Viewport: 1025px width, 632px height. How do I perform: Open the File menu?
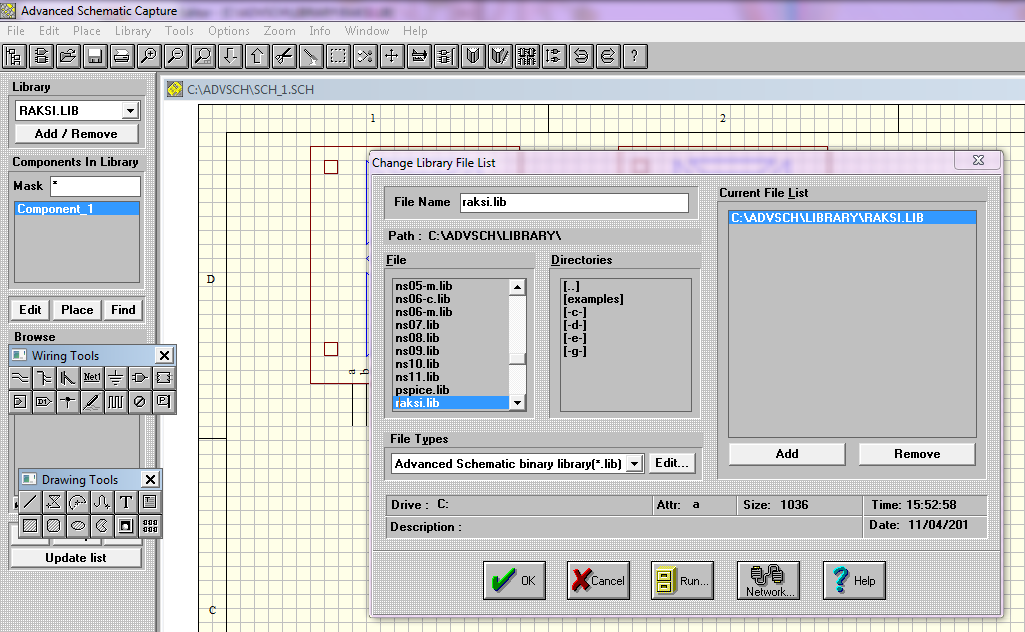(16, 31)
